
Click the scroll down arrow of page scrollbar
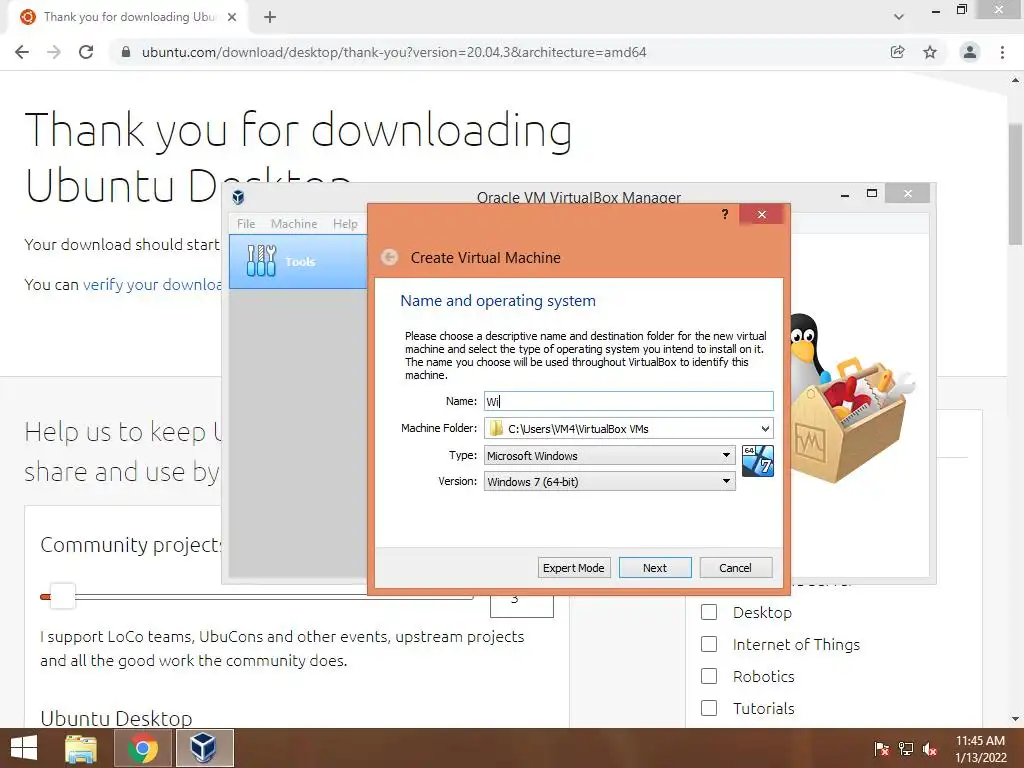coord(1016,720)
